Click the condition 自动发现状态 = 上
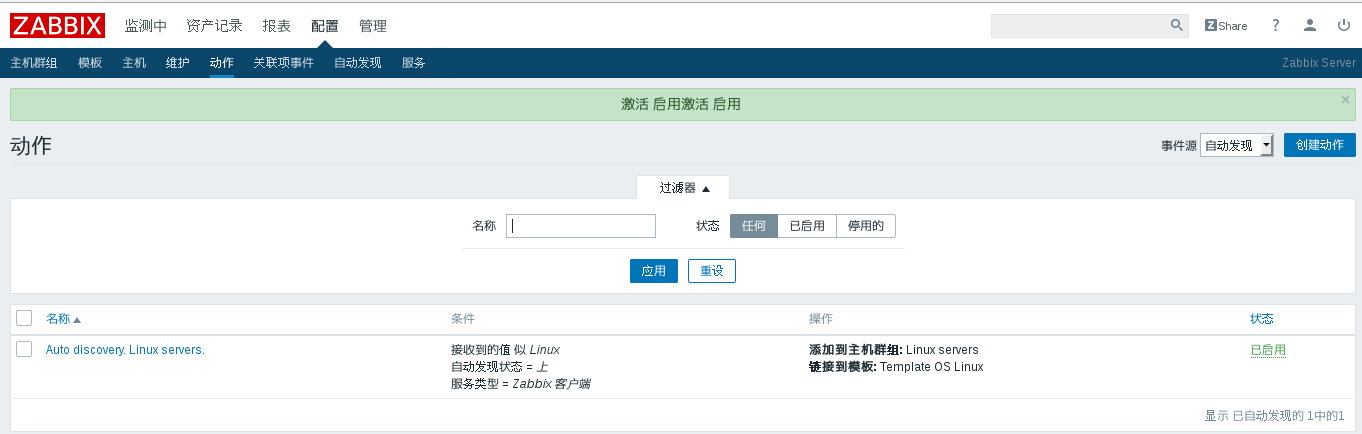 499,367
